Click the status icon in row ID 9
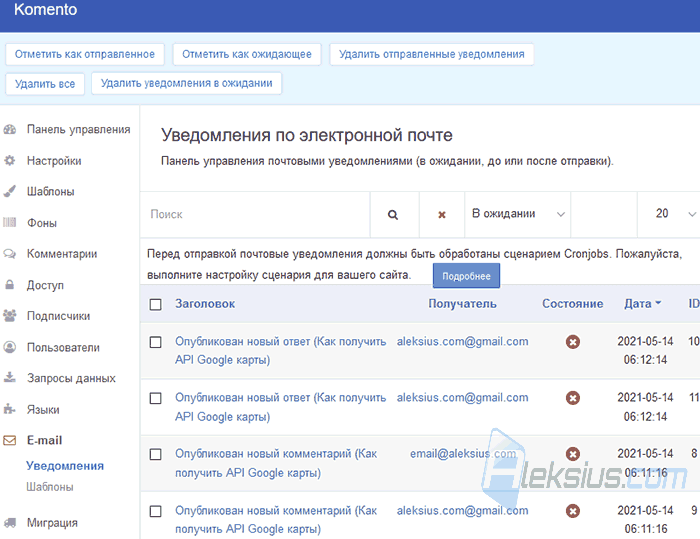Screen dimensions: 700x539 573,511
